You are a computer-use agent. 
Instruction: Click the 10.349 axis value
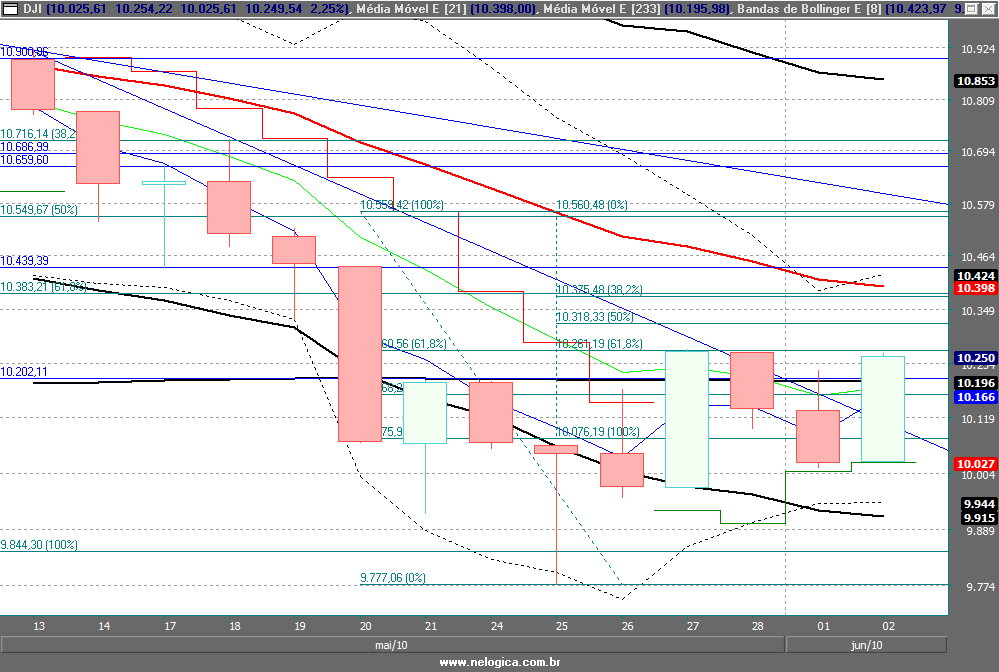click(x=977, y=311)
